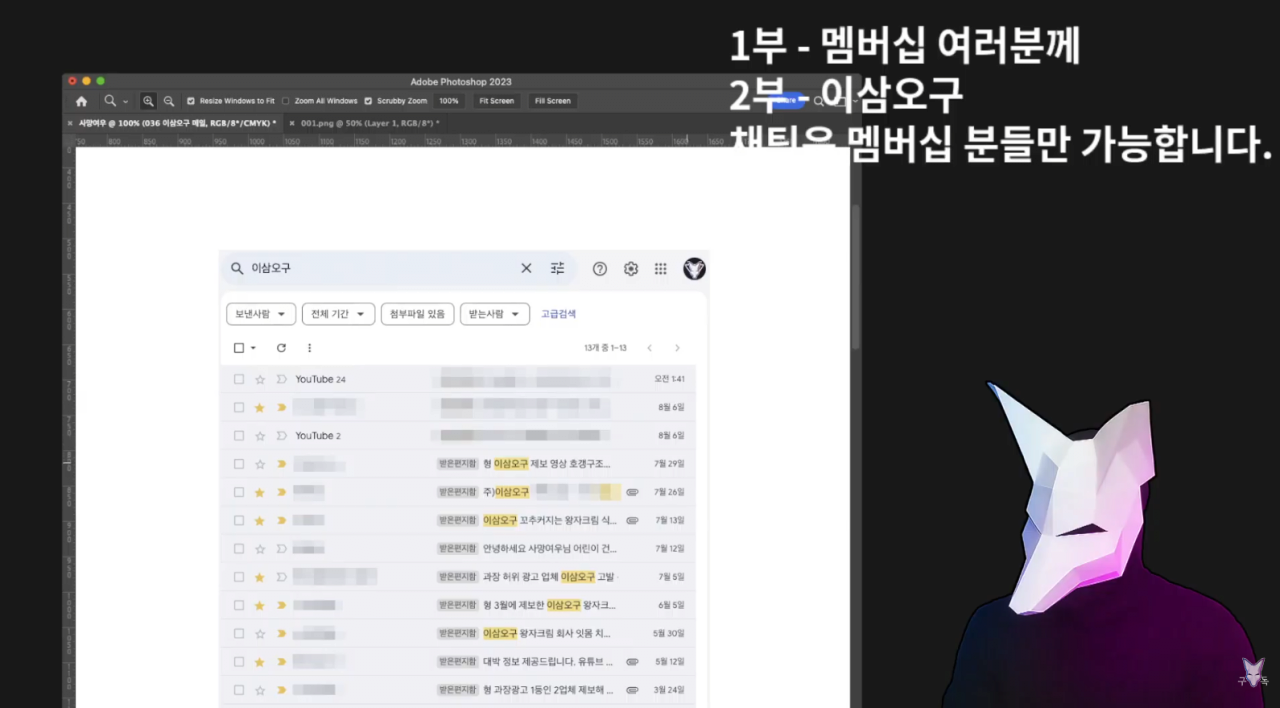Toggle importance marker on 7월 12일 email
Image resolution: width=1280 pixels, height=708 pixels.
tap(281, 549)
